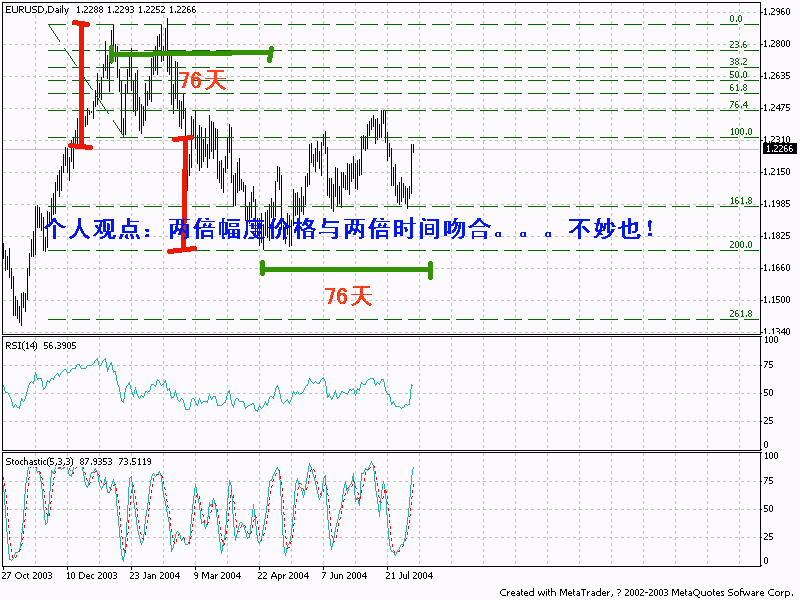Select the upper-left red vertical range line
This screenshot has width=800, height=600.
[x=81, y=85]
